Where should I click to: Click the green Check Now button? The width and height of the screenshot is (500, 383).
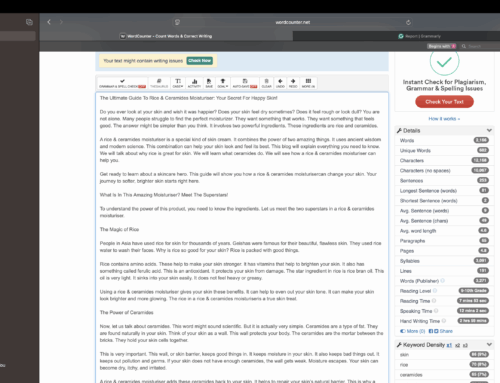(x=200, y=61)
